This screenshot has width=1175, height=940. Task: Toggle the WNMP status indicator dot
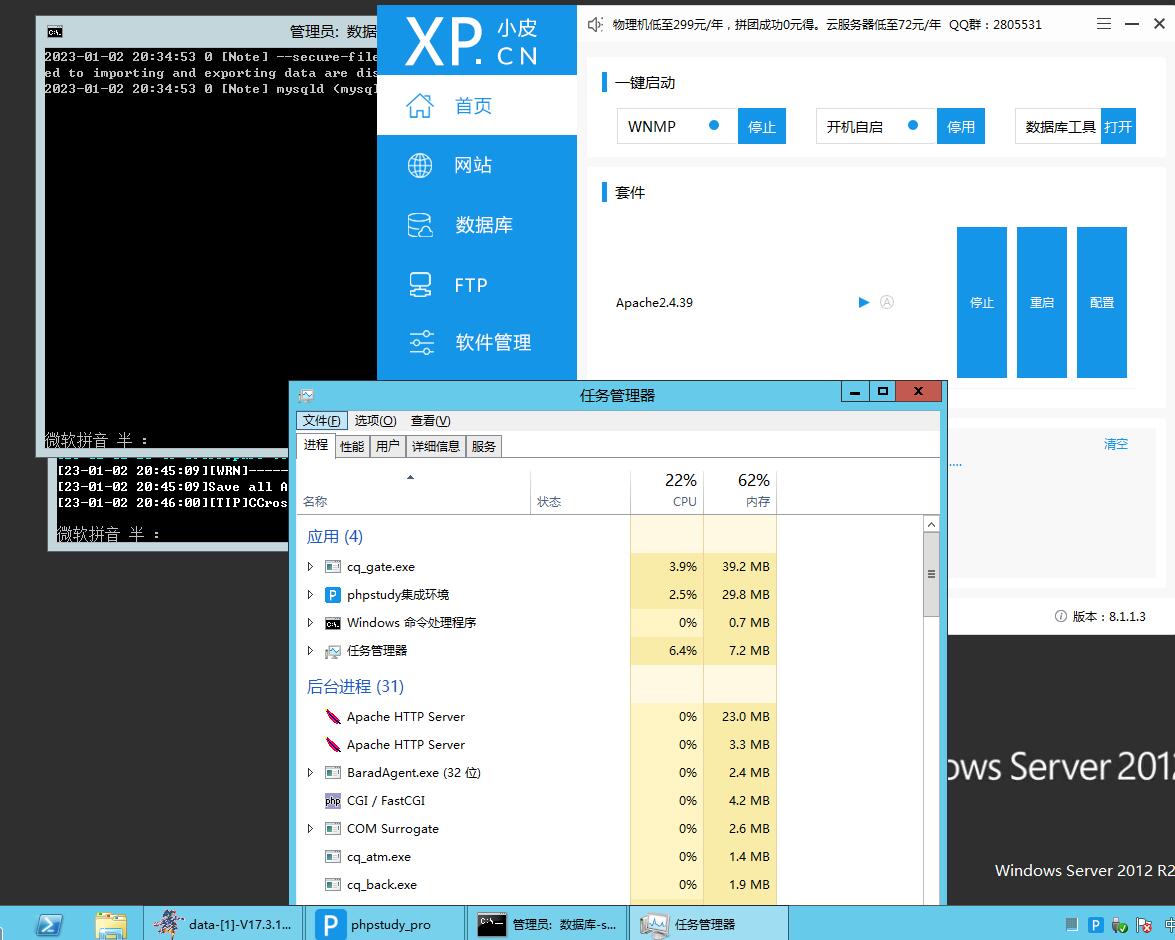[x=714, y=125]
